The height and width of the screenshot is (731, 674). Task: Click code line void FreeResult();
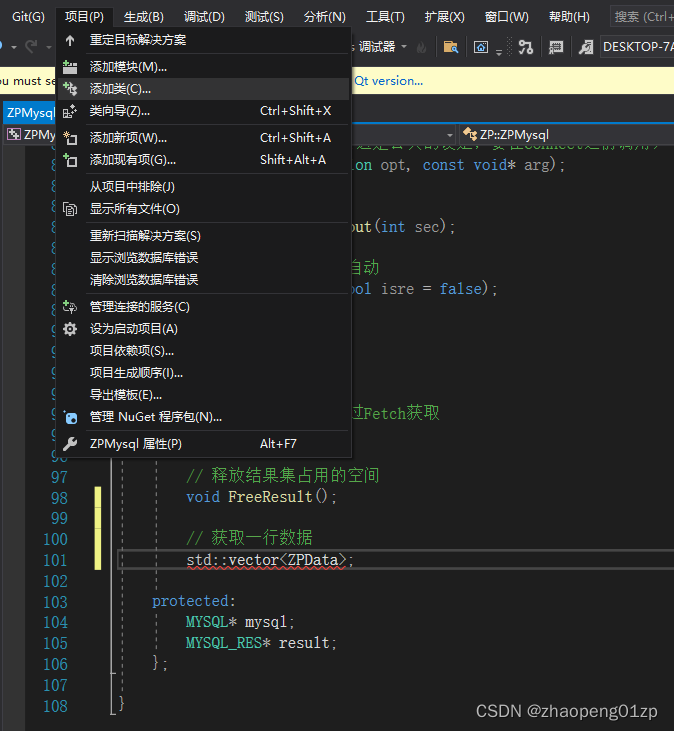click(261, 497)
